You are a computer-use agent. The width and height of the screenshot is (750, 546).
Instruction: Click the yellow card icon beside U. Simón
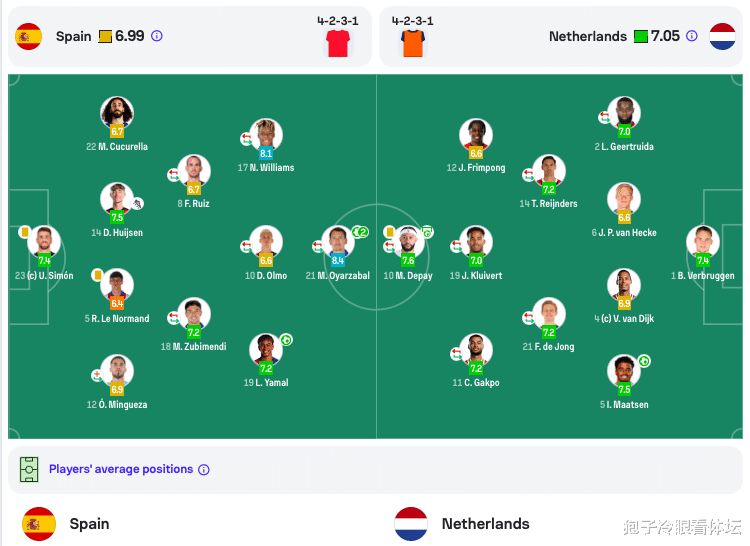24,232
